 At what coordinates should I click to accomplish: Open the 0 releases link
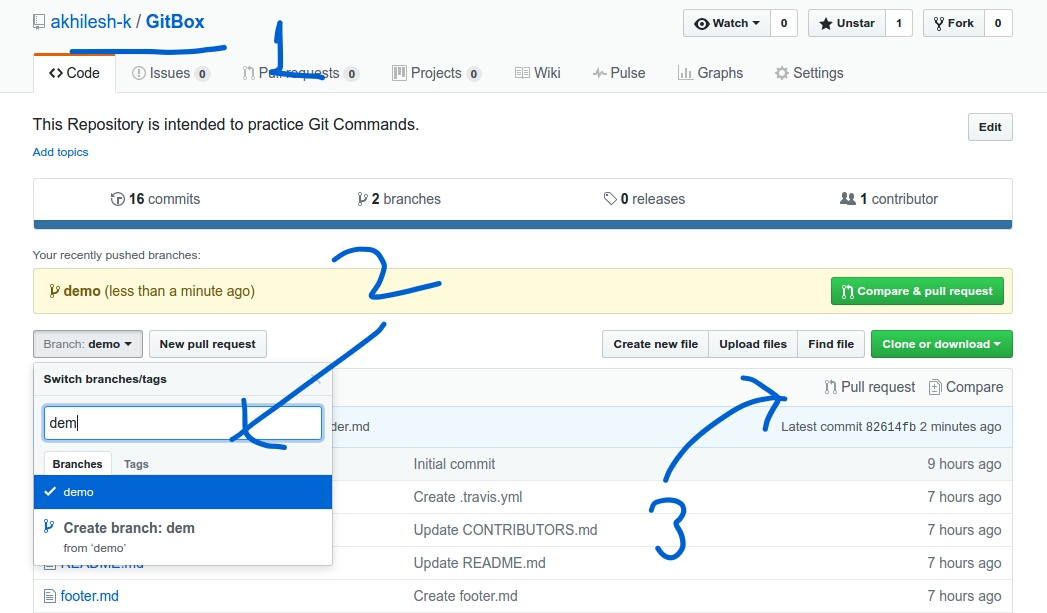(x=644, y=199)
